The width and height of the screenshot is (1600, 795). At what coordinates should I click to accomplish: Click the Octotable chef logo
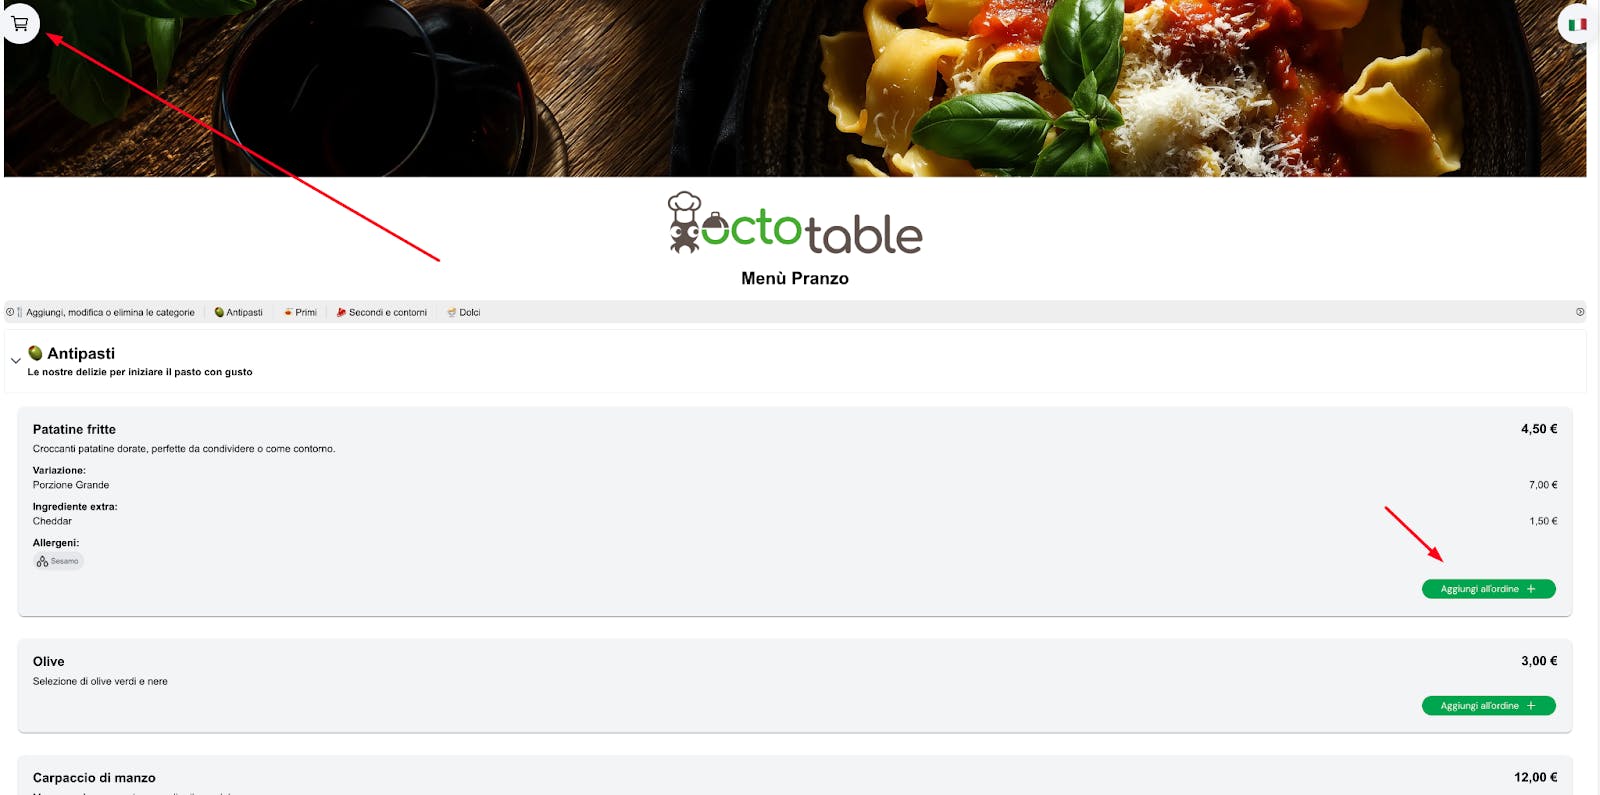(795, 223)
